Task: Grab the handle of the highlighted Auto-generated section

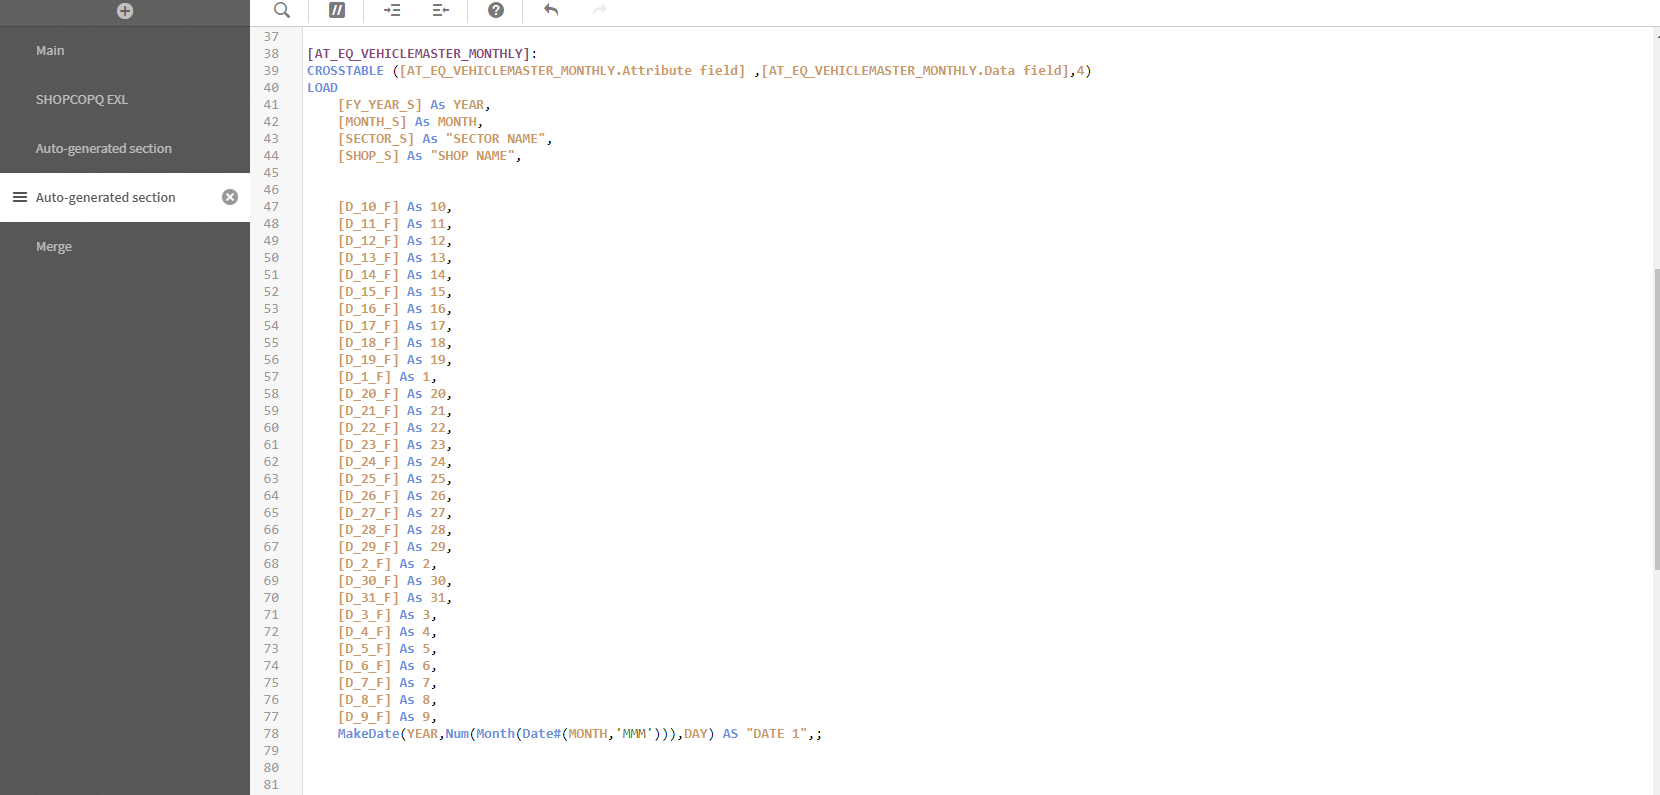Action: click(20, 197)
